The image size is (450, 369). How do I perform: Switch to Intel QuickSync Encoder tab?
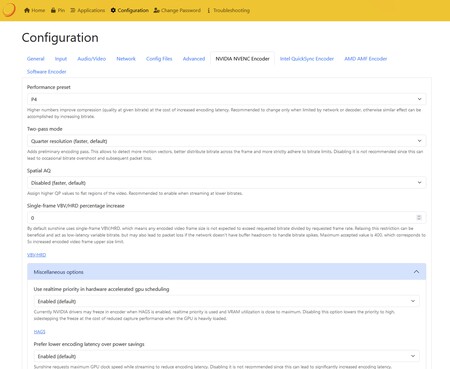coord(307,59)
